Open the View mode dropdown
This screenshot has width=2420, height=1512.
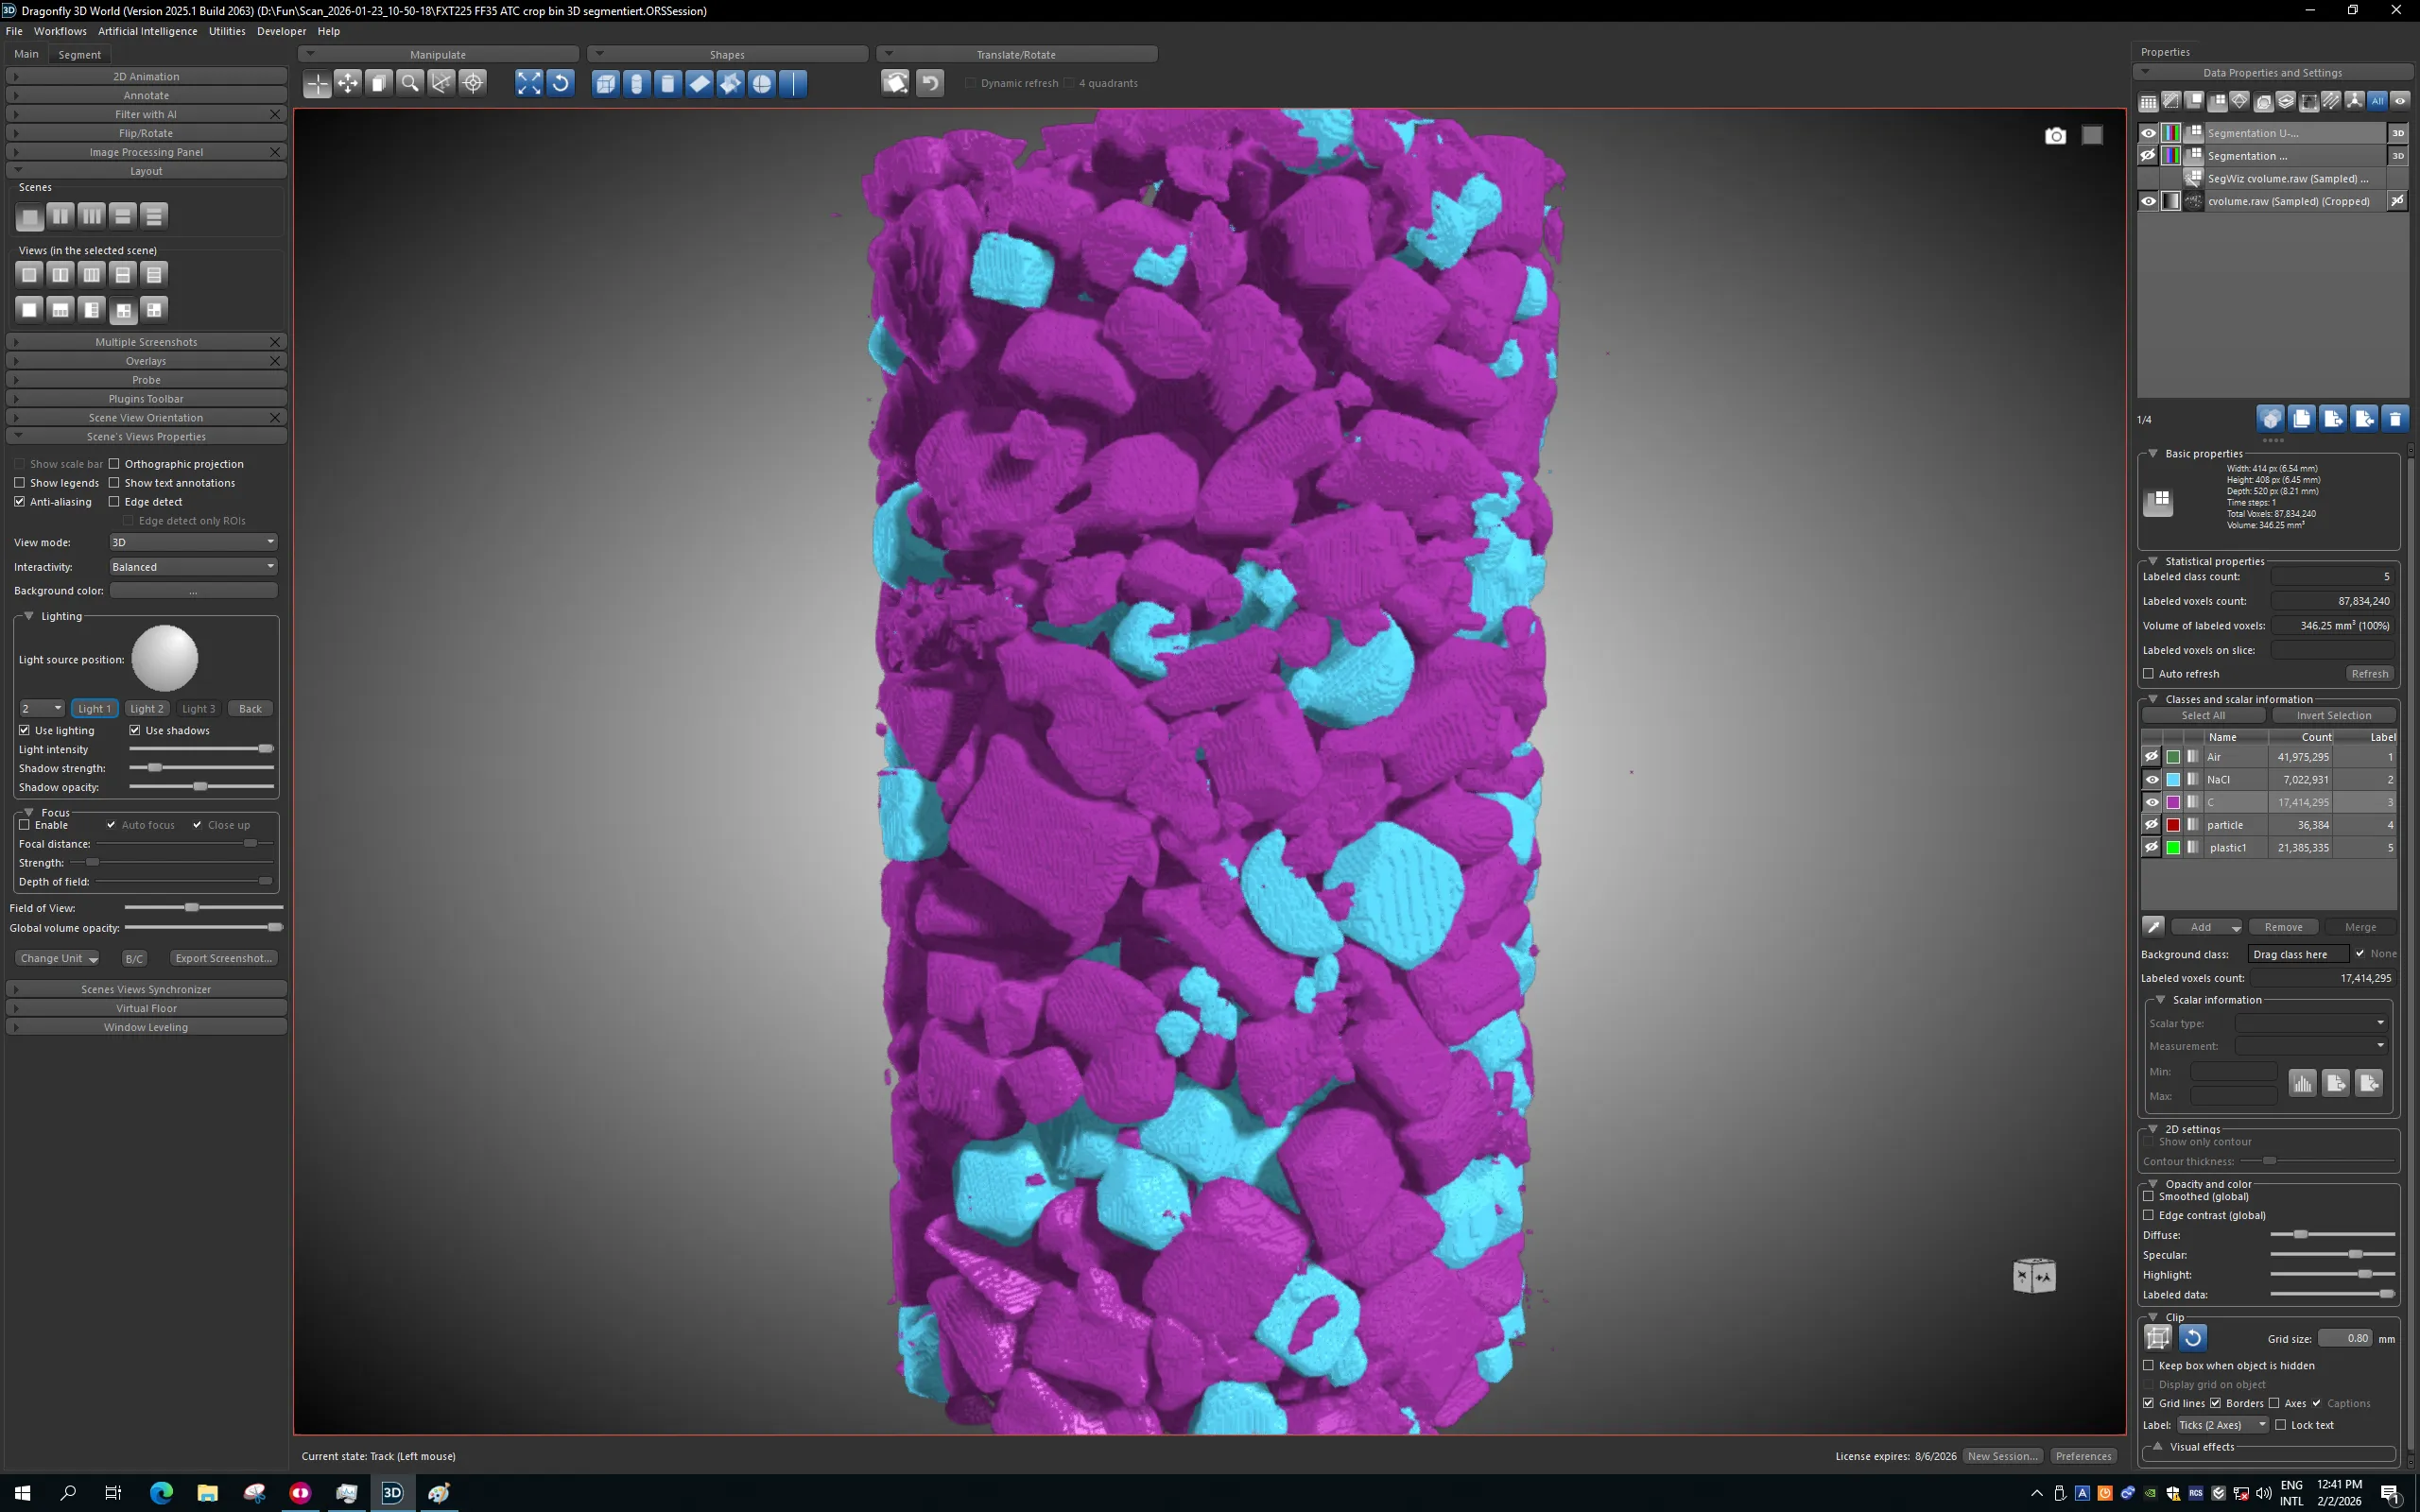(x=193, y=542)
